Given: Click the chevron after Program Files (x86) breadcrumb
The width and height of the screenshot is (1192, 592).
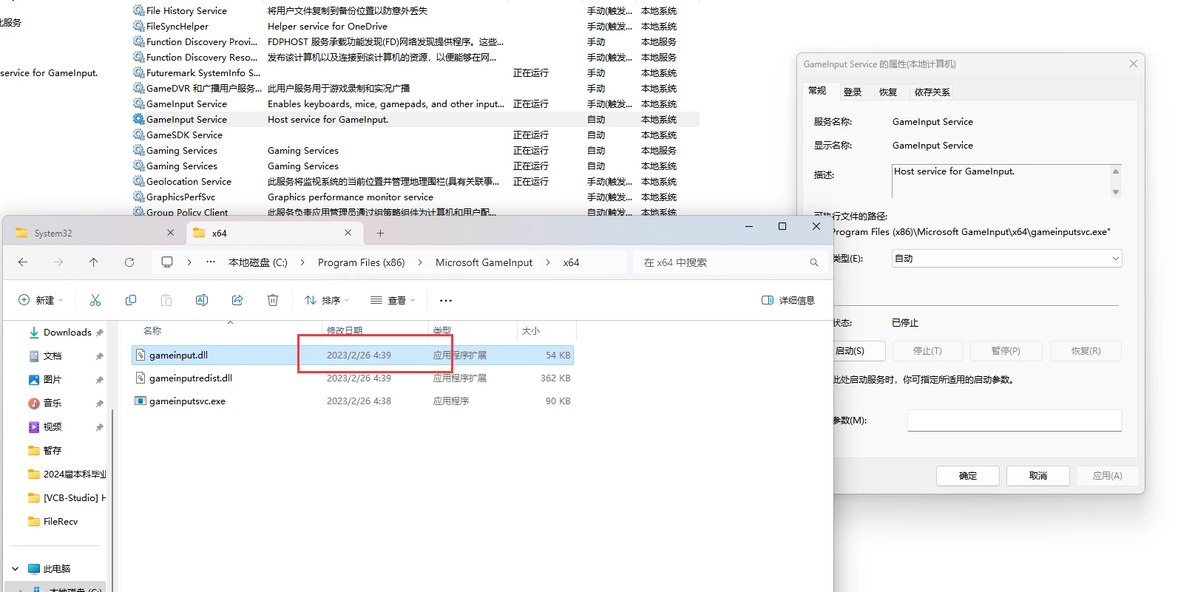Looking at the screenshot, I should pos(420,262).
